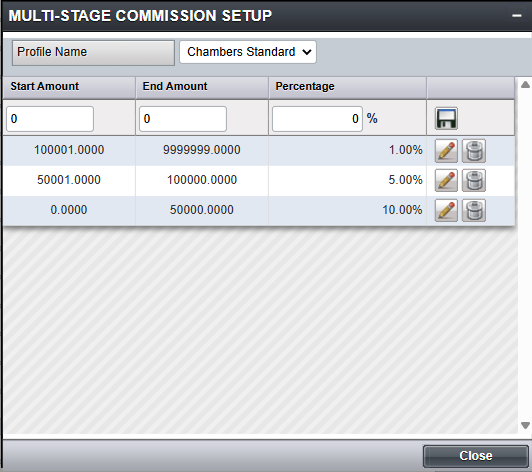532x472 pixels.
Task: Focus the Percentage input field
Action: [x=317, y=119]
